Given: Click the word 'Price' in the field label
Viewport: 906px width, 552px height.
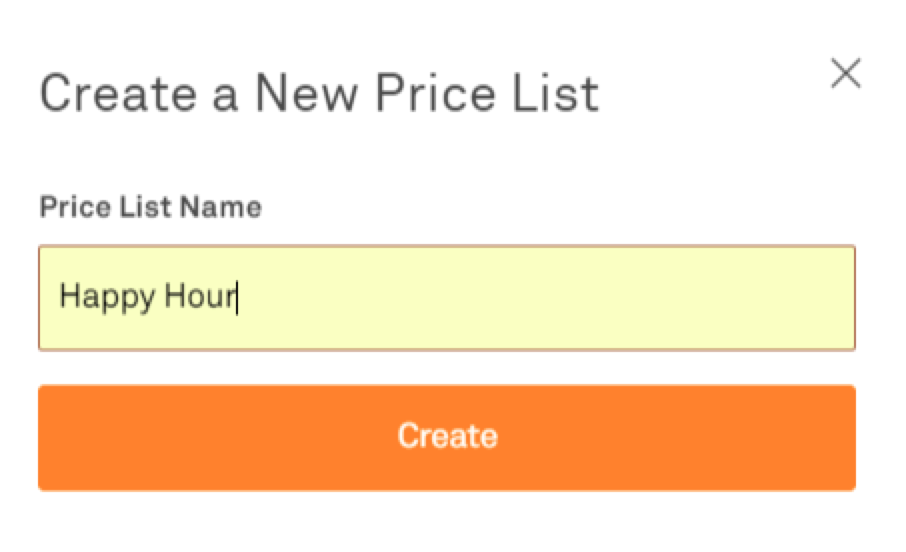Looking at the screenshot, I should tap(74, 208).
